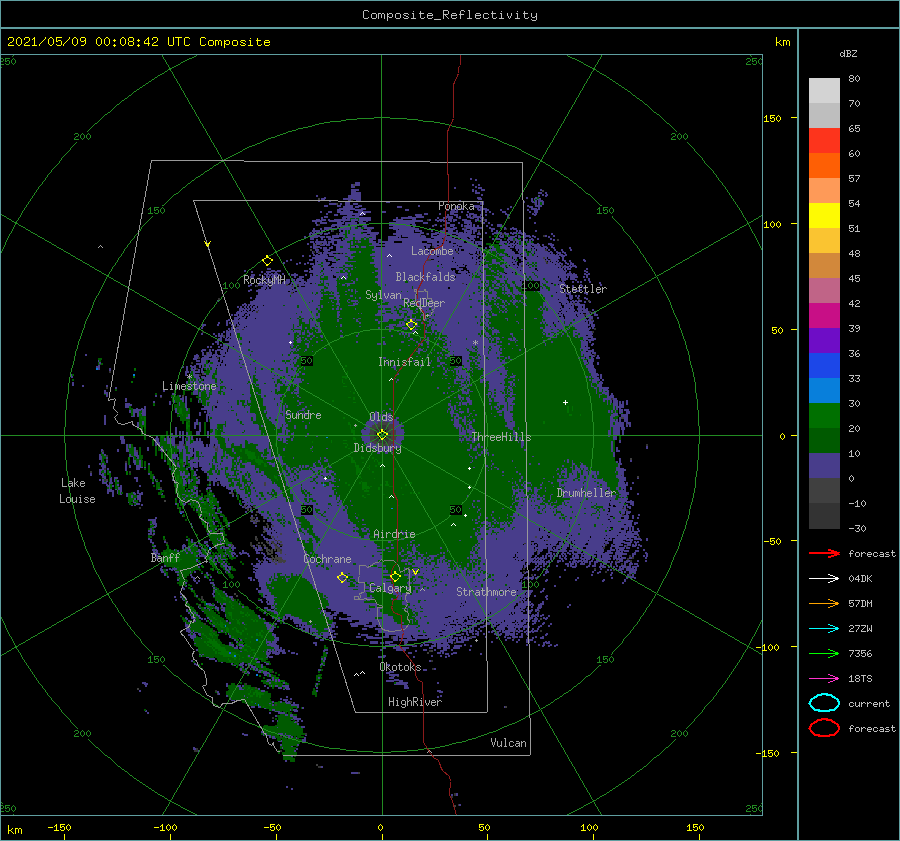Select the 20 dBZ dark green swatch
The width and height of the screenshot is (900, 841).
click(x=824, y=440)
